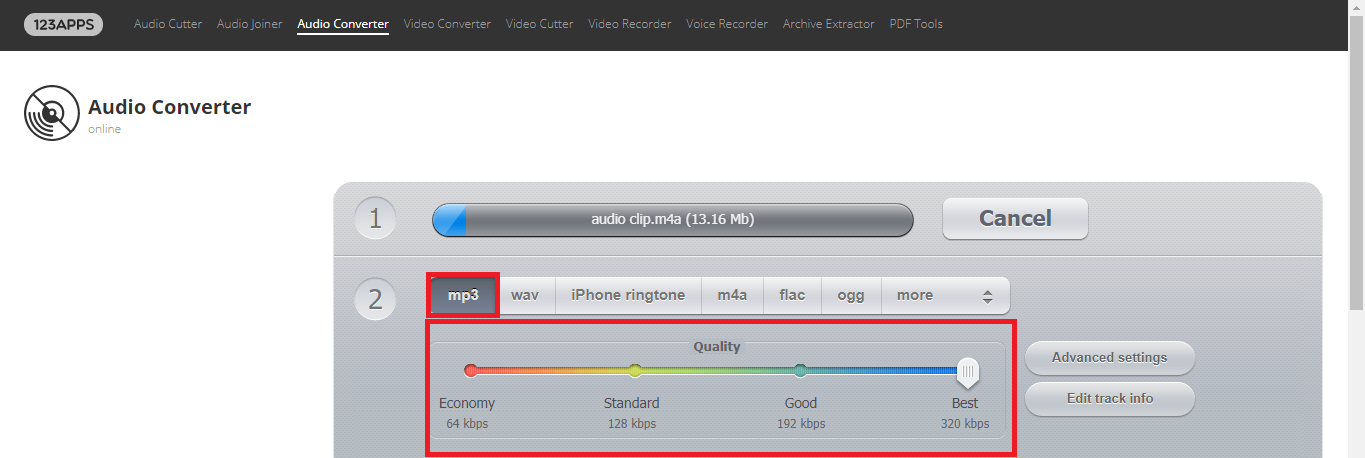Open the Voice Recorder tool
Image resolution: width=1365 pixels, height=458 pixels.
coord(727,24)
